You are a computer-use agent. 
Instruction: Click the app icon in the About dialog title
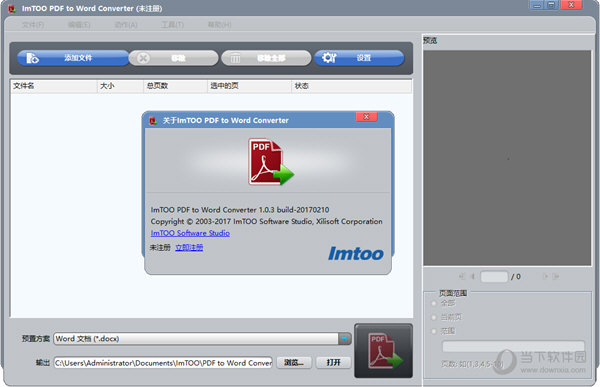coord(153,121)
